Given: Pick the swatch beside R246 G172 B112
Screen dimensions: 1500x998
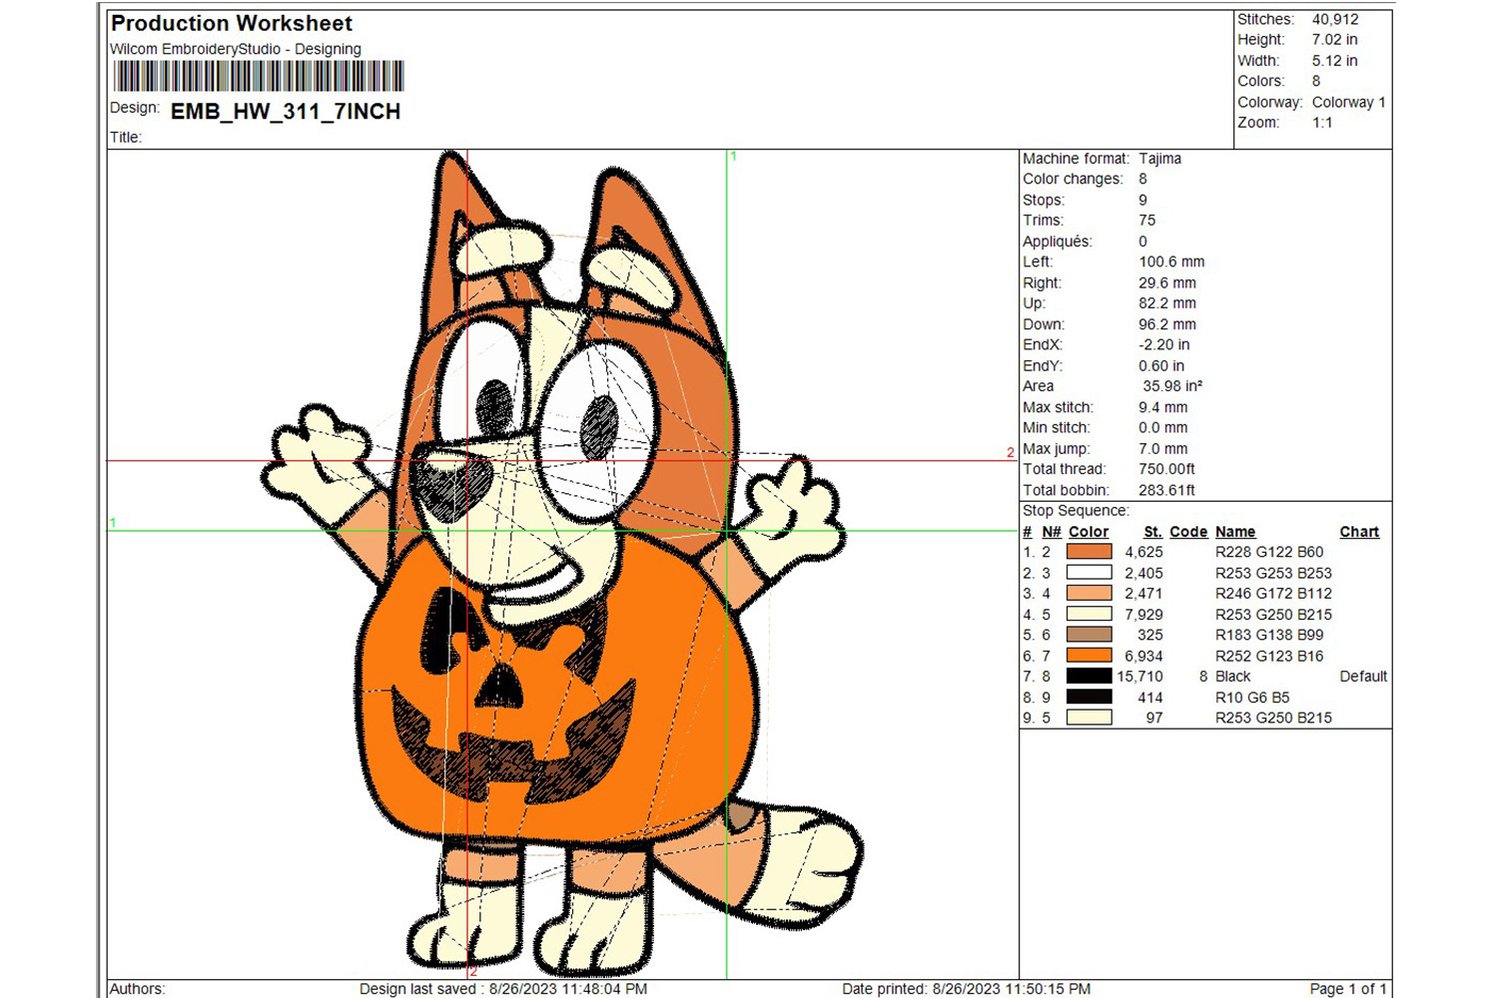Looking at the screenshot, I should (x=1089, y=593).
